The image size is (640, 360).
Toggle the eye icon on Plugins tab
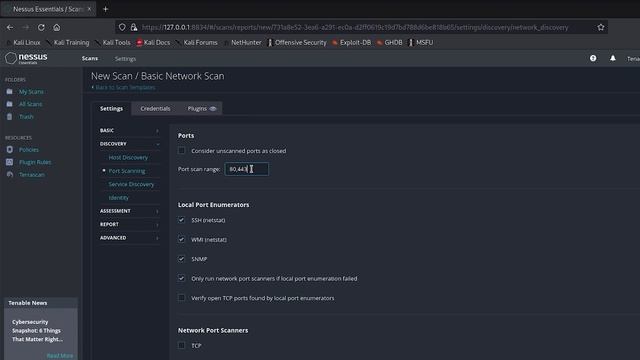coord(213,109)
